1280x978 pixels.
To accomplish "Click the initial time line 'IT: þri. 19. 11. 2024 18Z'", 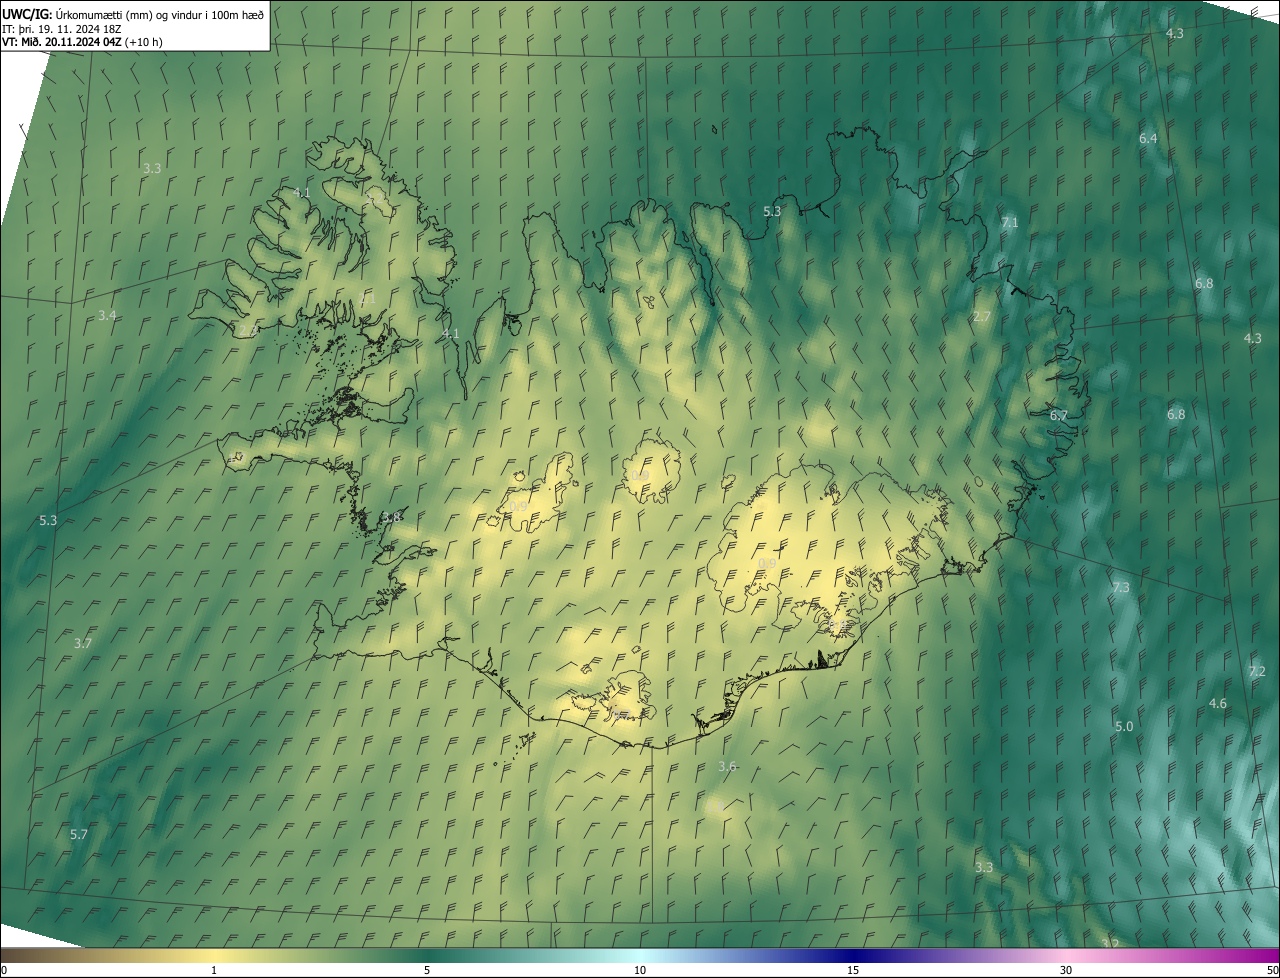I will coord(62,29).
